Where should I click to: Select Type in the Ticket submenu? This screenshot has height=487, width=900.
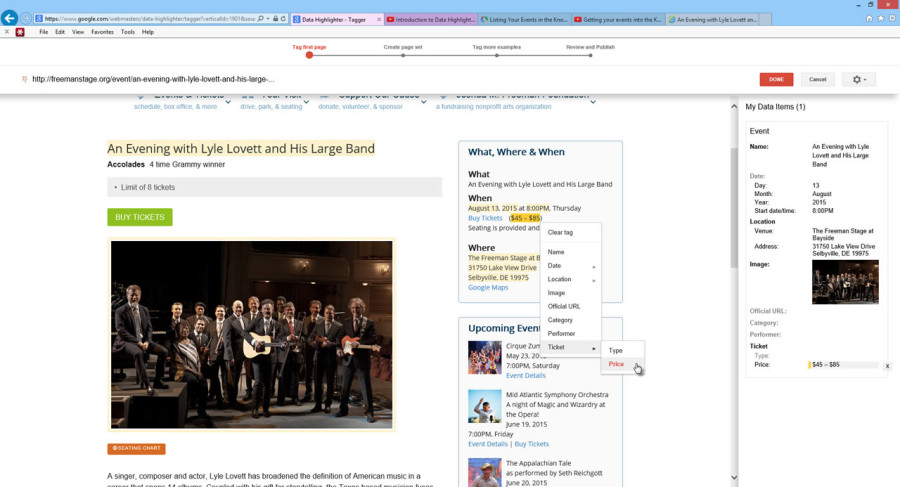click(x=622, y=350)
